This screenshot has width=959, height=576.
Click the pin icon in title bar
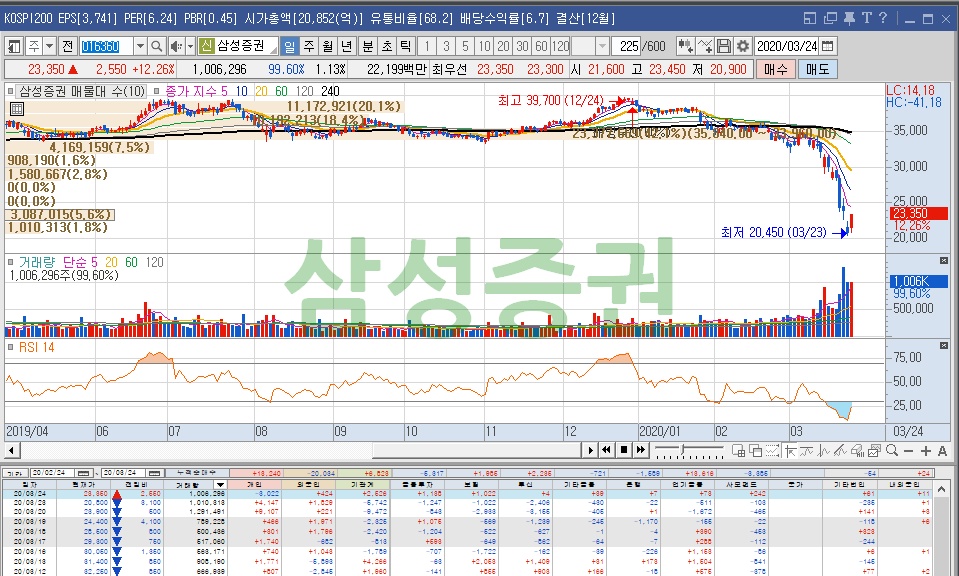849,18
